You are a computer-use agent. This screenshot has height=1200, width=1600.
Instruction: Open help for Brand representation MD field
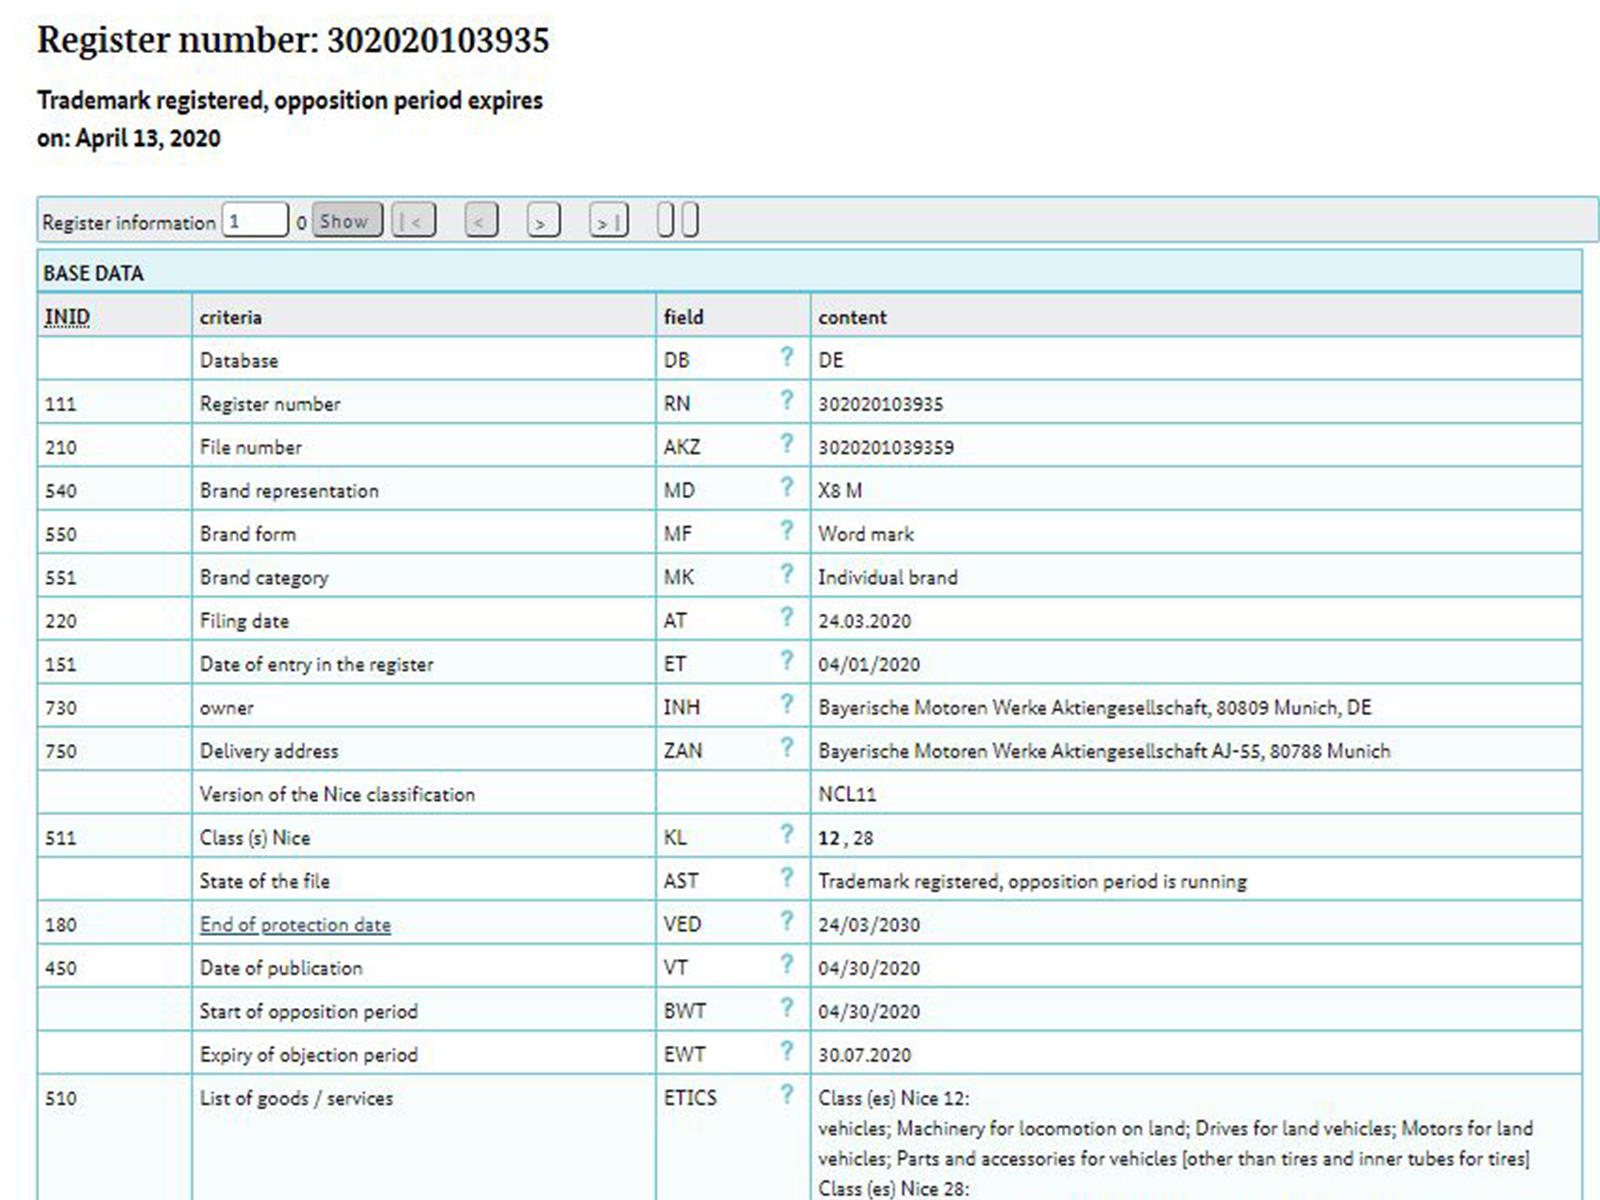tap(787, 487)
